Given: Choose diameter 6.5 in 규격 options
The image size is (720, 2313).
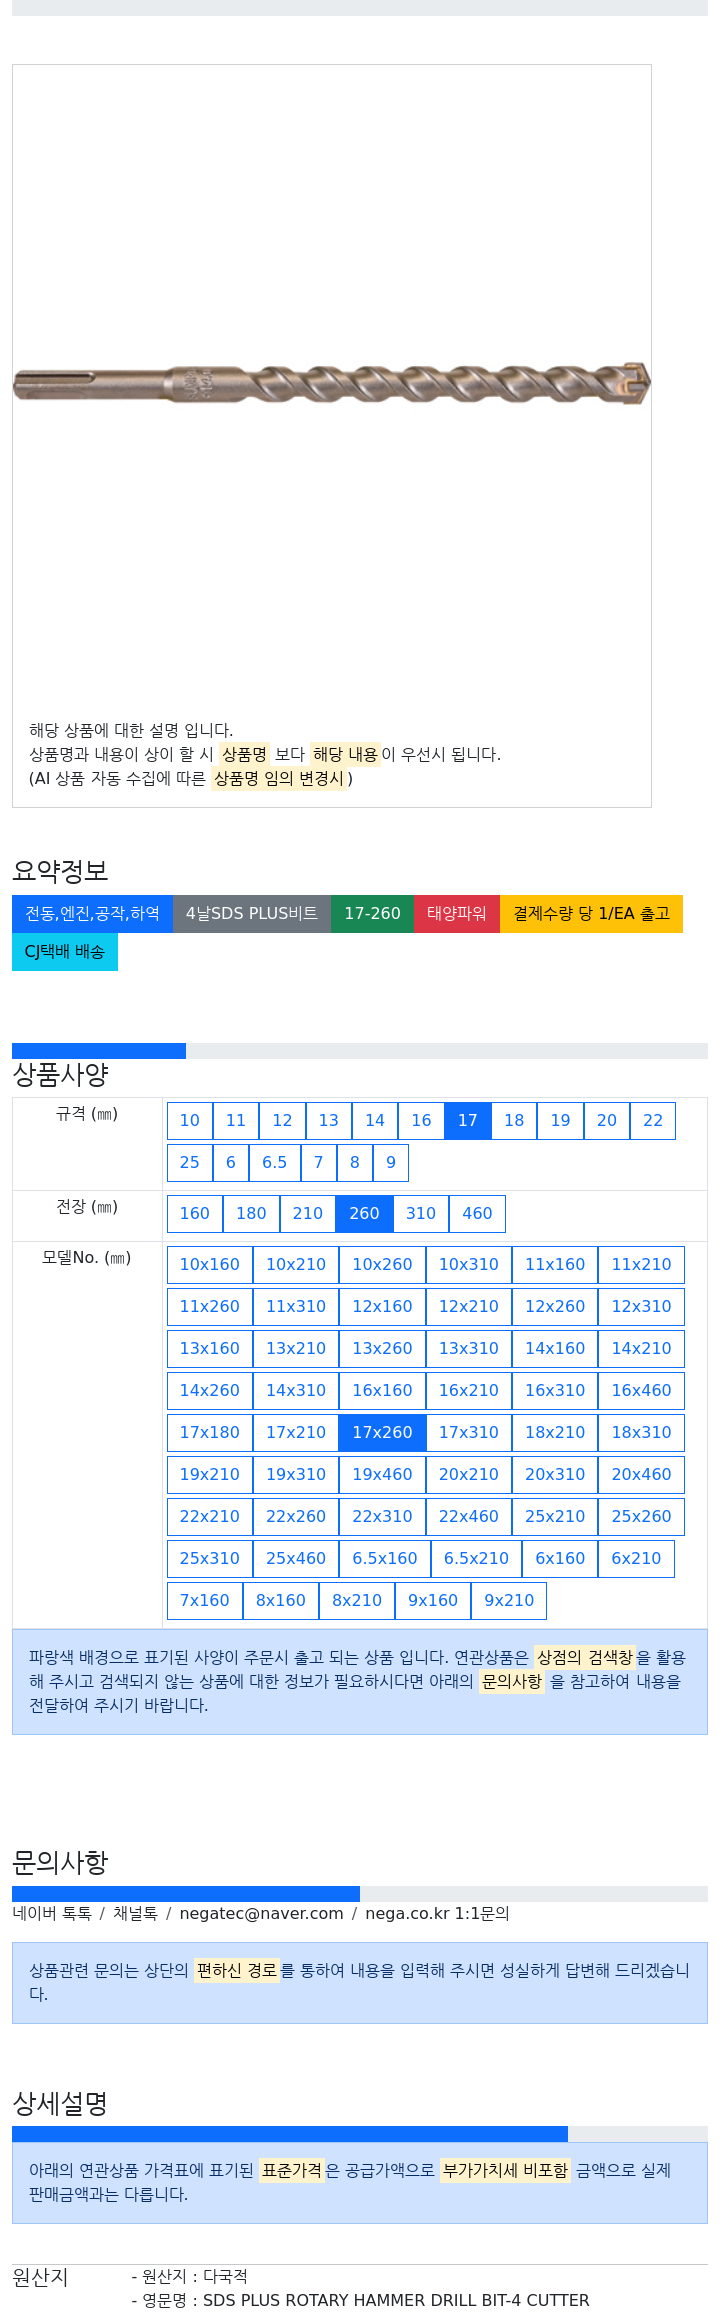Looking at the screenshot, I should coord(275,1163).
